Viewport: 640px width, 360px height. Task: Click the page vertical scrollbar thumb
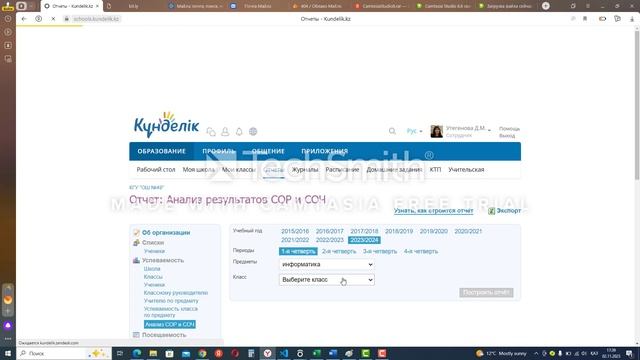click(637, 104)
